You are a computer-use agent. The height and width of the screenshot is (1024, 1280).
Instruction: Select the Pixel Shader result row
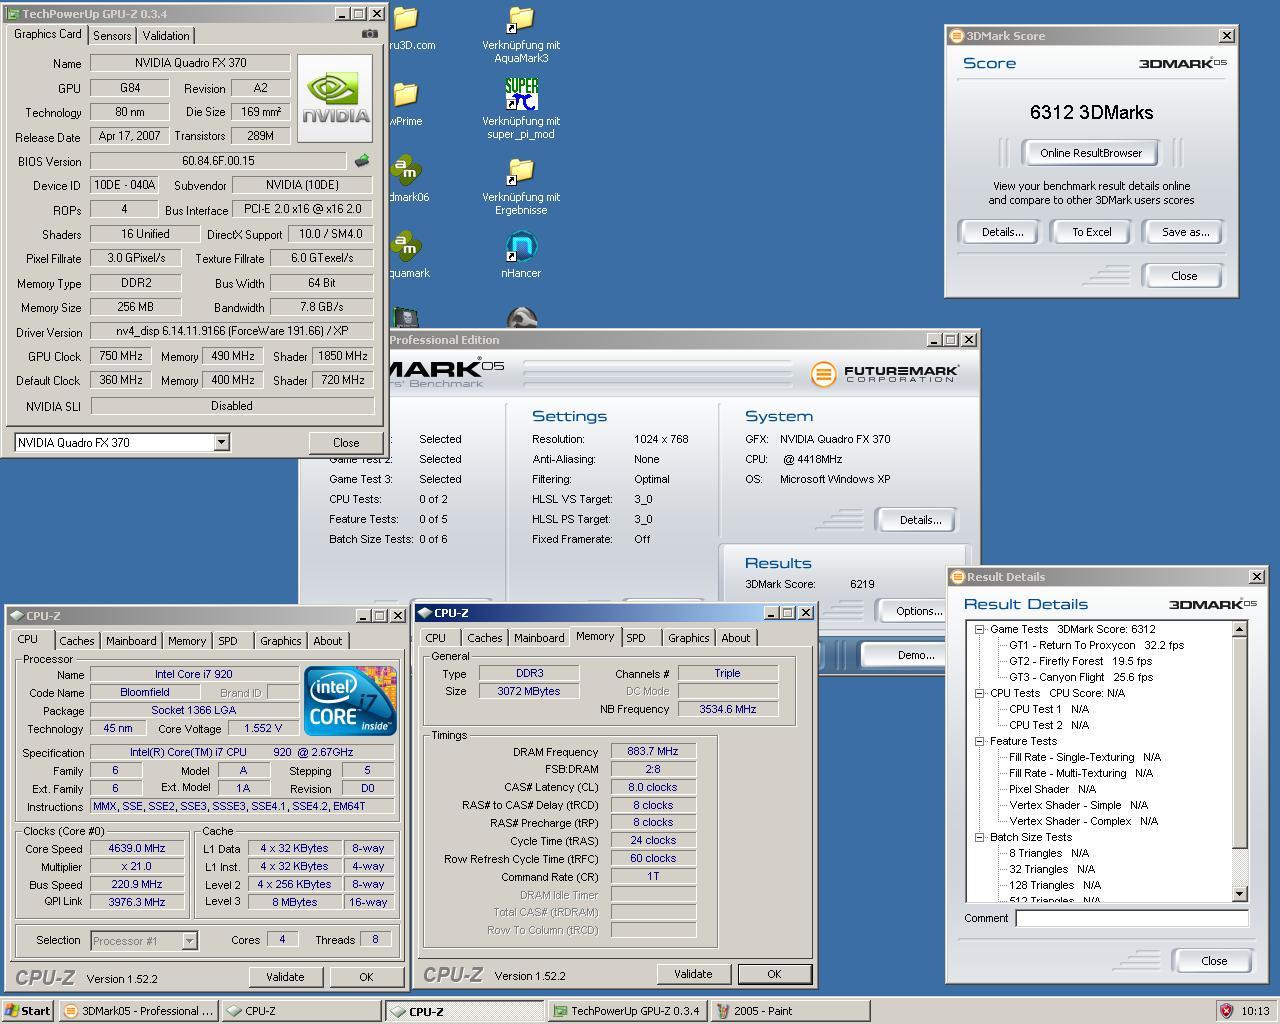[x=1053, y=789]
